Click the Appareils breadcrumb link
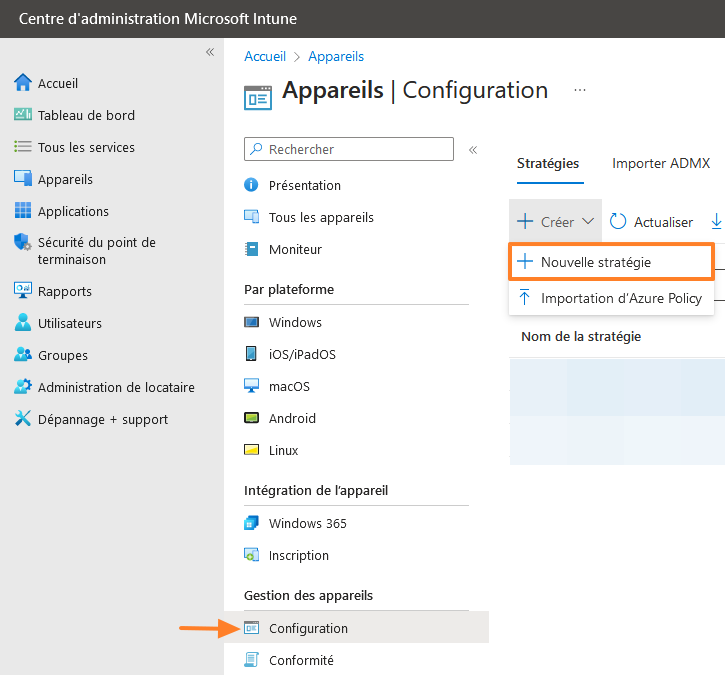This screenshot has width=725, height=675. coord(336,56)
